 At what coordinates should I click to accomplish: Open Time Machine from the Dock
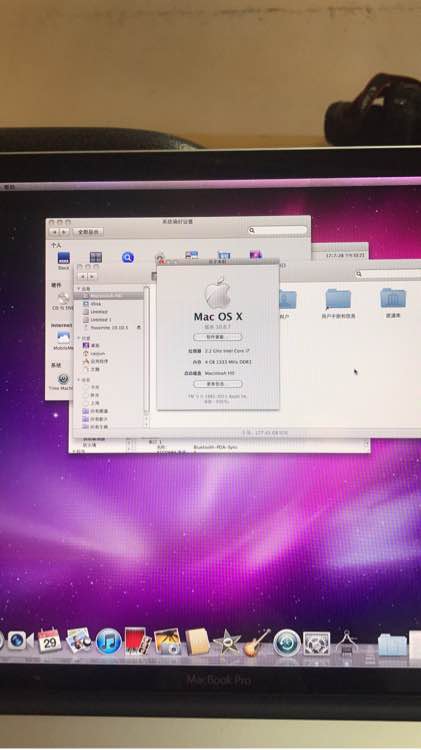tap(287, 643)
